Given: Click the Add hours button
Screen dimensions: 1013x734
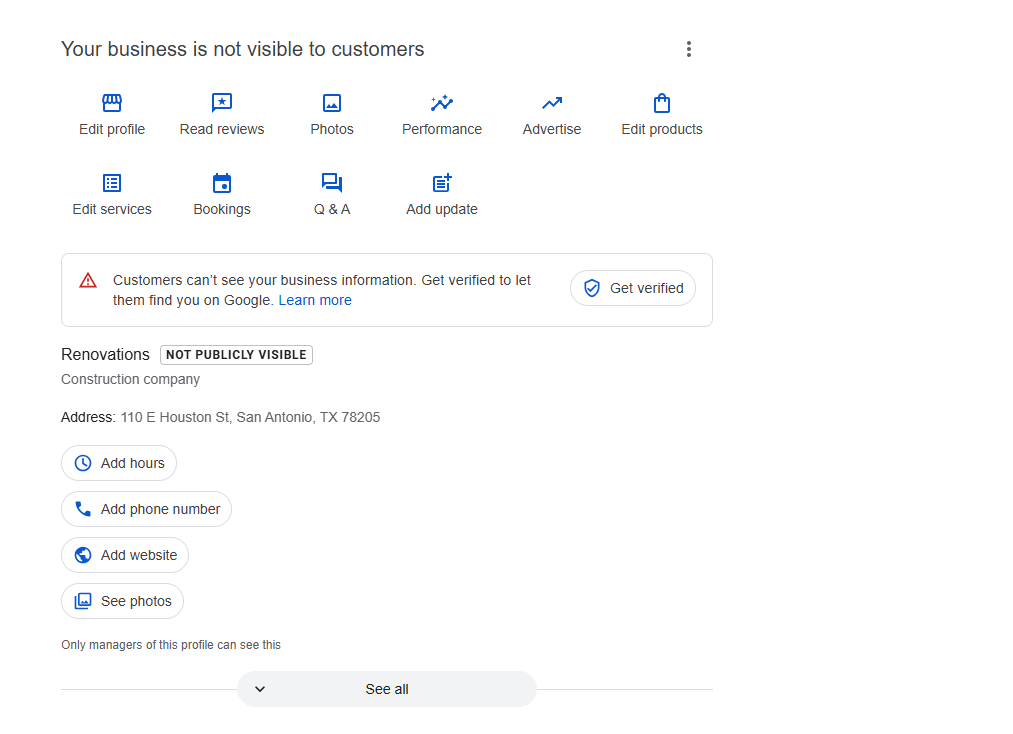Looking at the screenshot, I should [x=119, y=463].
